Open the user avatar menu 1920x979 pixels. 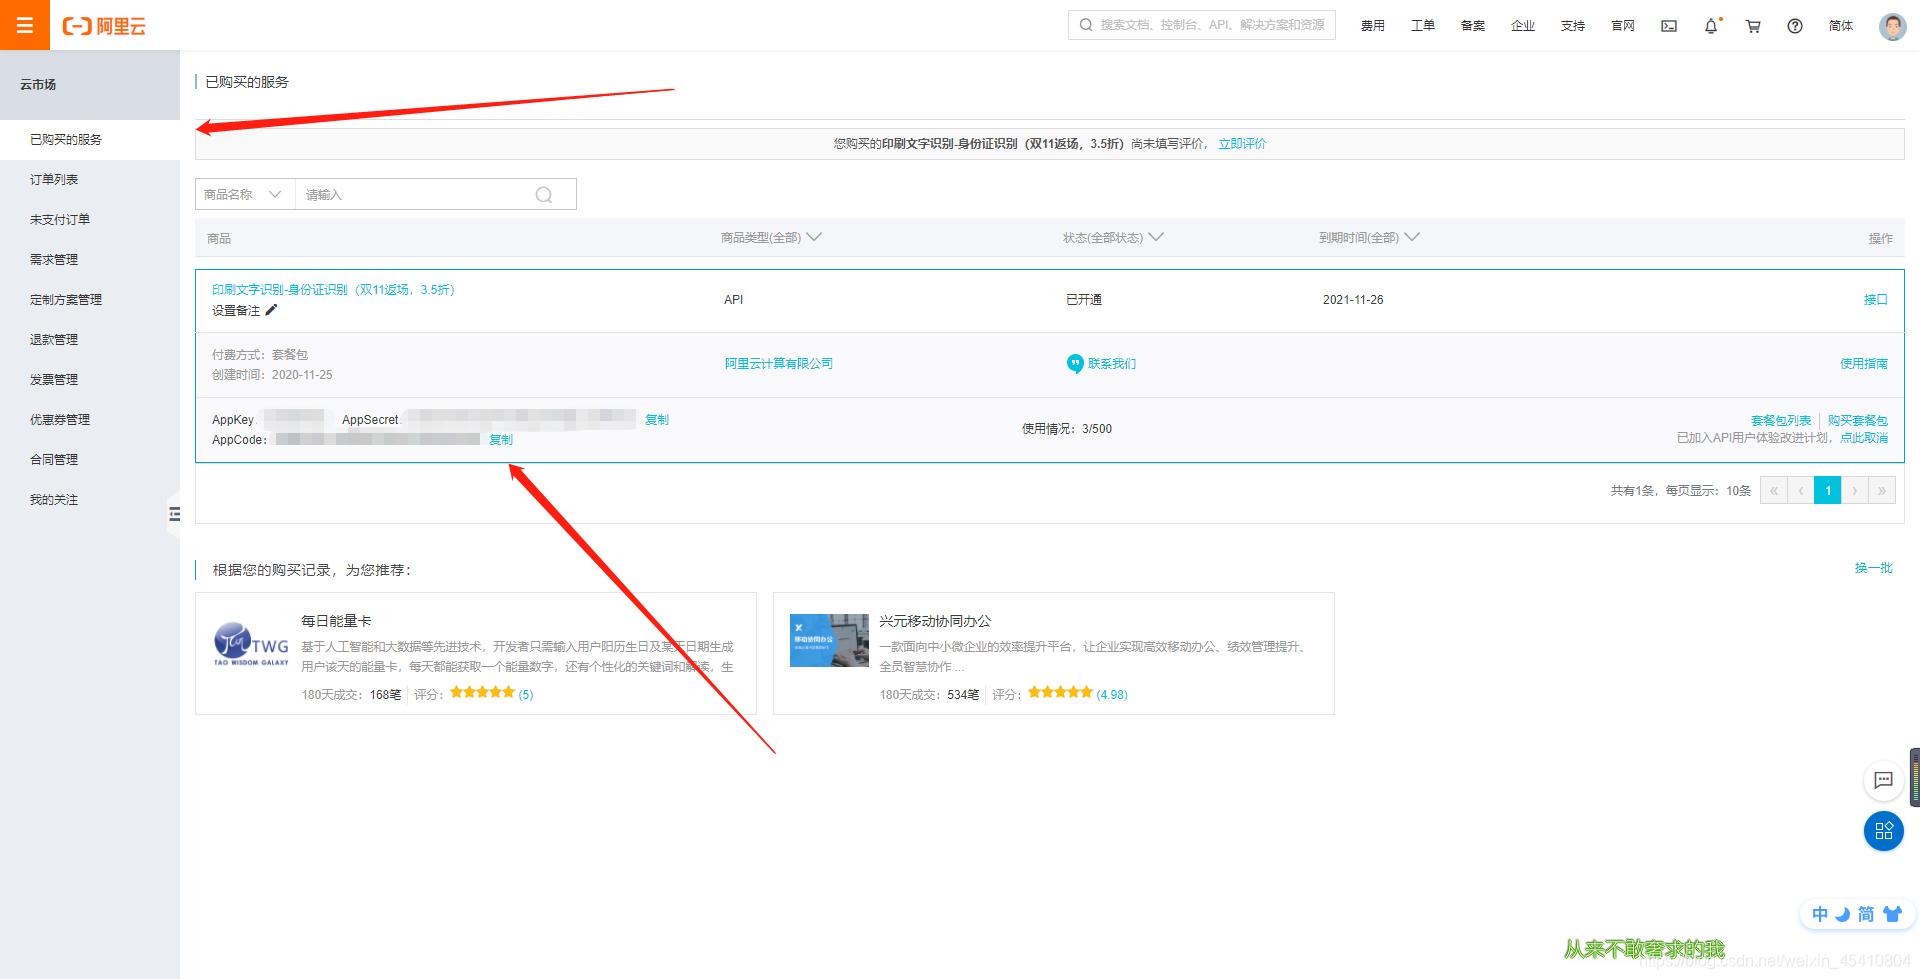coord(1892,26)
